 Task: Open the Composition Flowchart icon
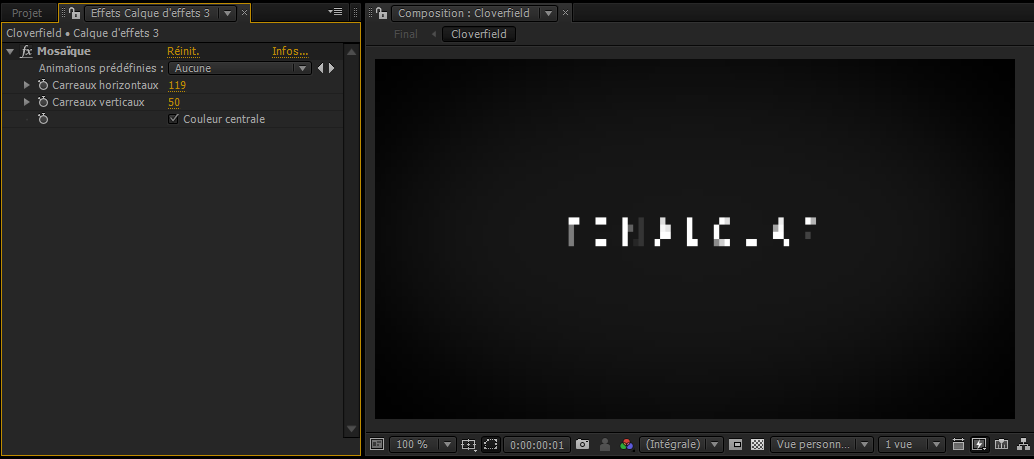[x=1023, y=444]
